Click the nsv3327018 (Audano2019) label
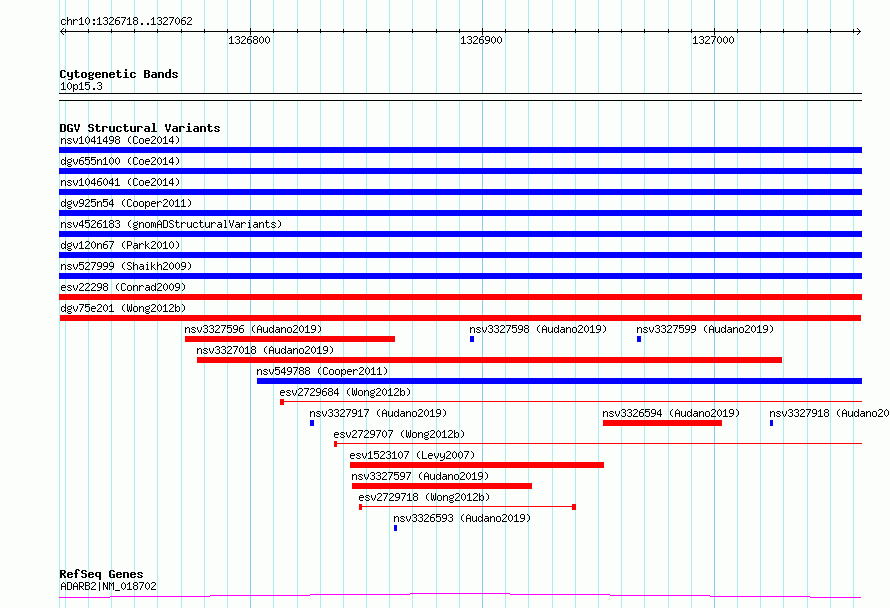The image size is (890, 608). (x=265, y=350)
